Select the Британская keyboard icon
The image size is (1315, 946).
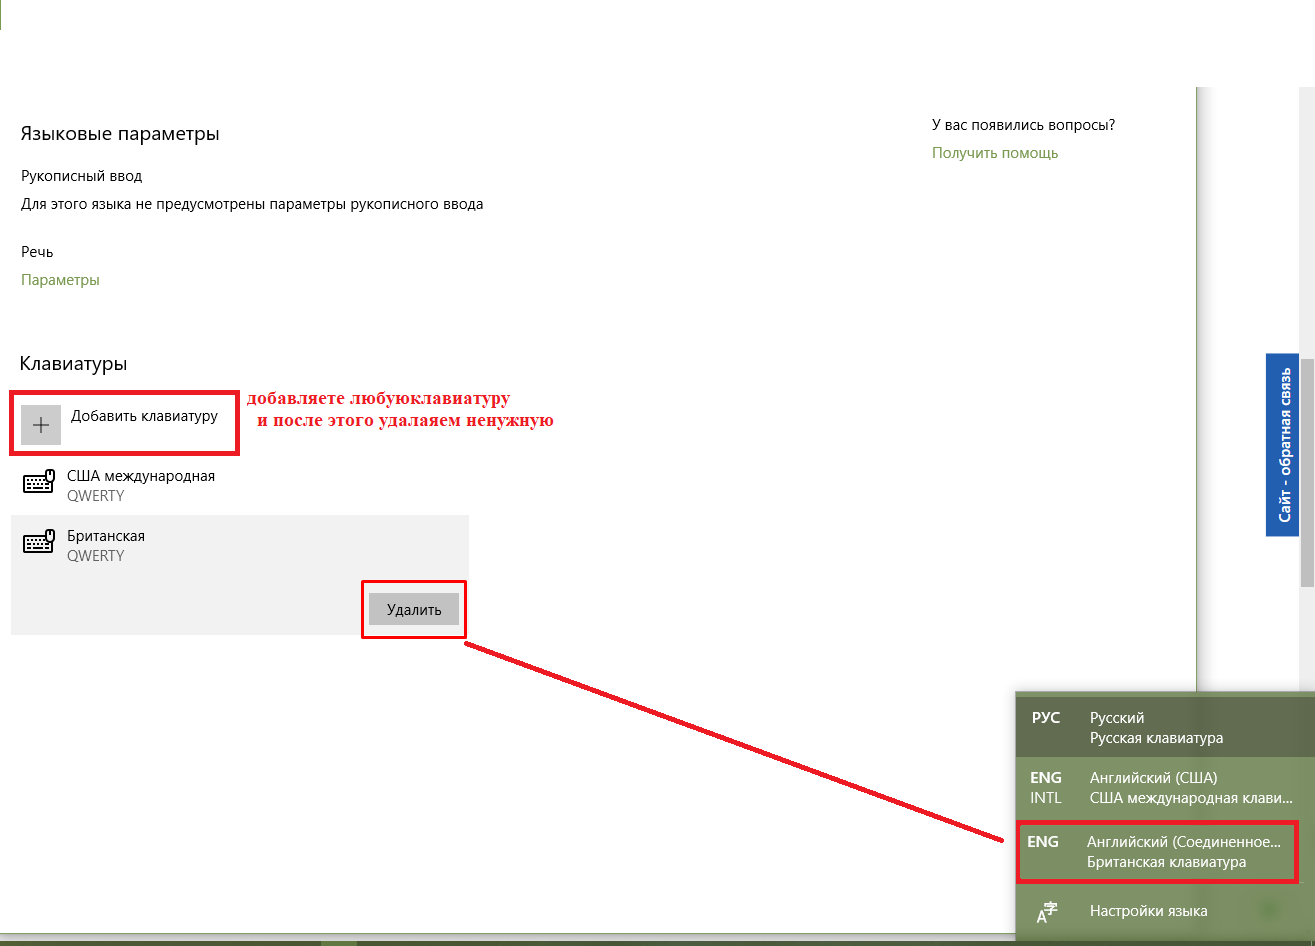(39, 544)
